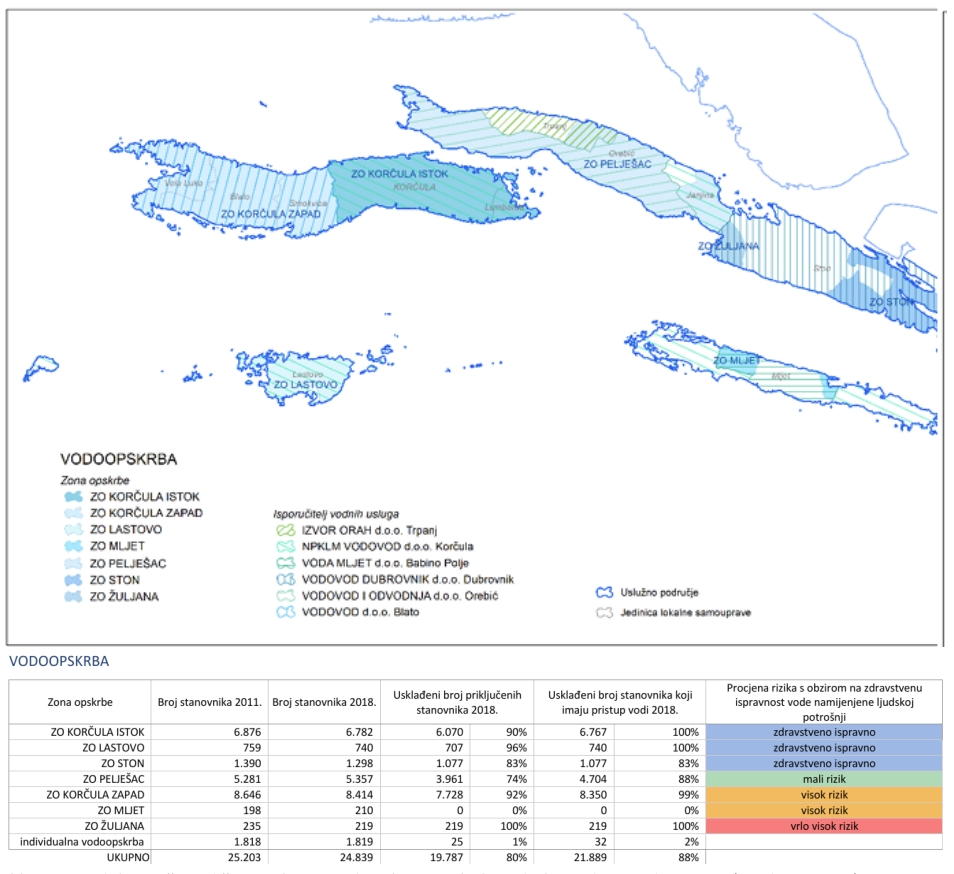Select the IZVOR ORAH d.o.o. Trpanj legend symbol

pos(285,530)
